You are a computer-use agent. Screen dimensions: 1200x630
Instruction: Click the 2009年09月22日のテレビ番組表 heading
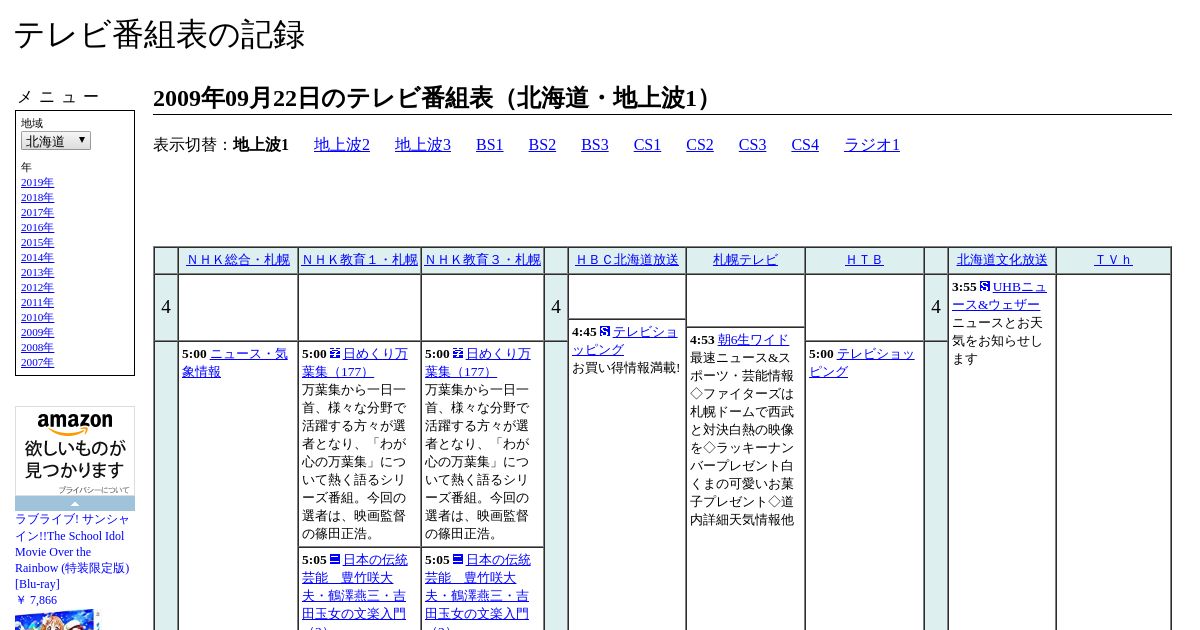click(x=436, y=98)
